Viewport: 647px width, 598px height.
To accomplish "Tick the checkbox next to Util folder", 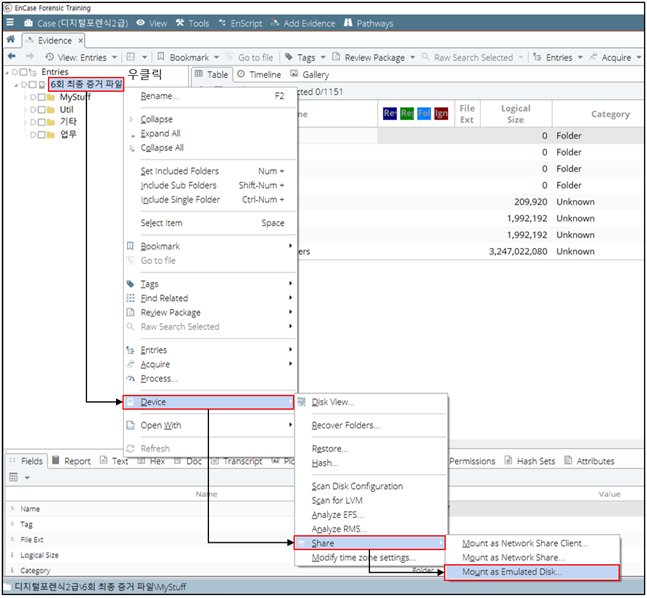I will click(x=42, y=110).
